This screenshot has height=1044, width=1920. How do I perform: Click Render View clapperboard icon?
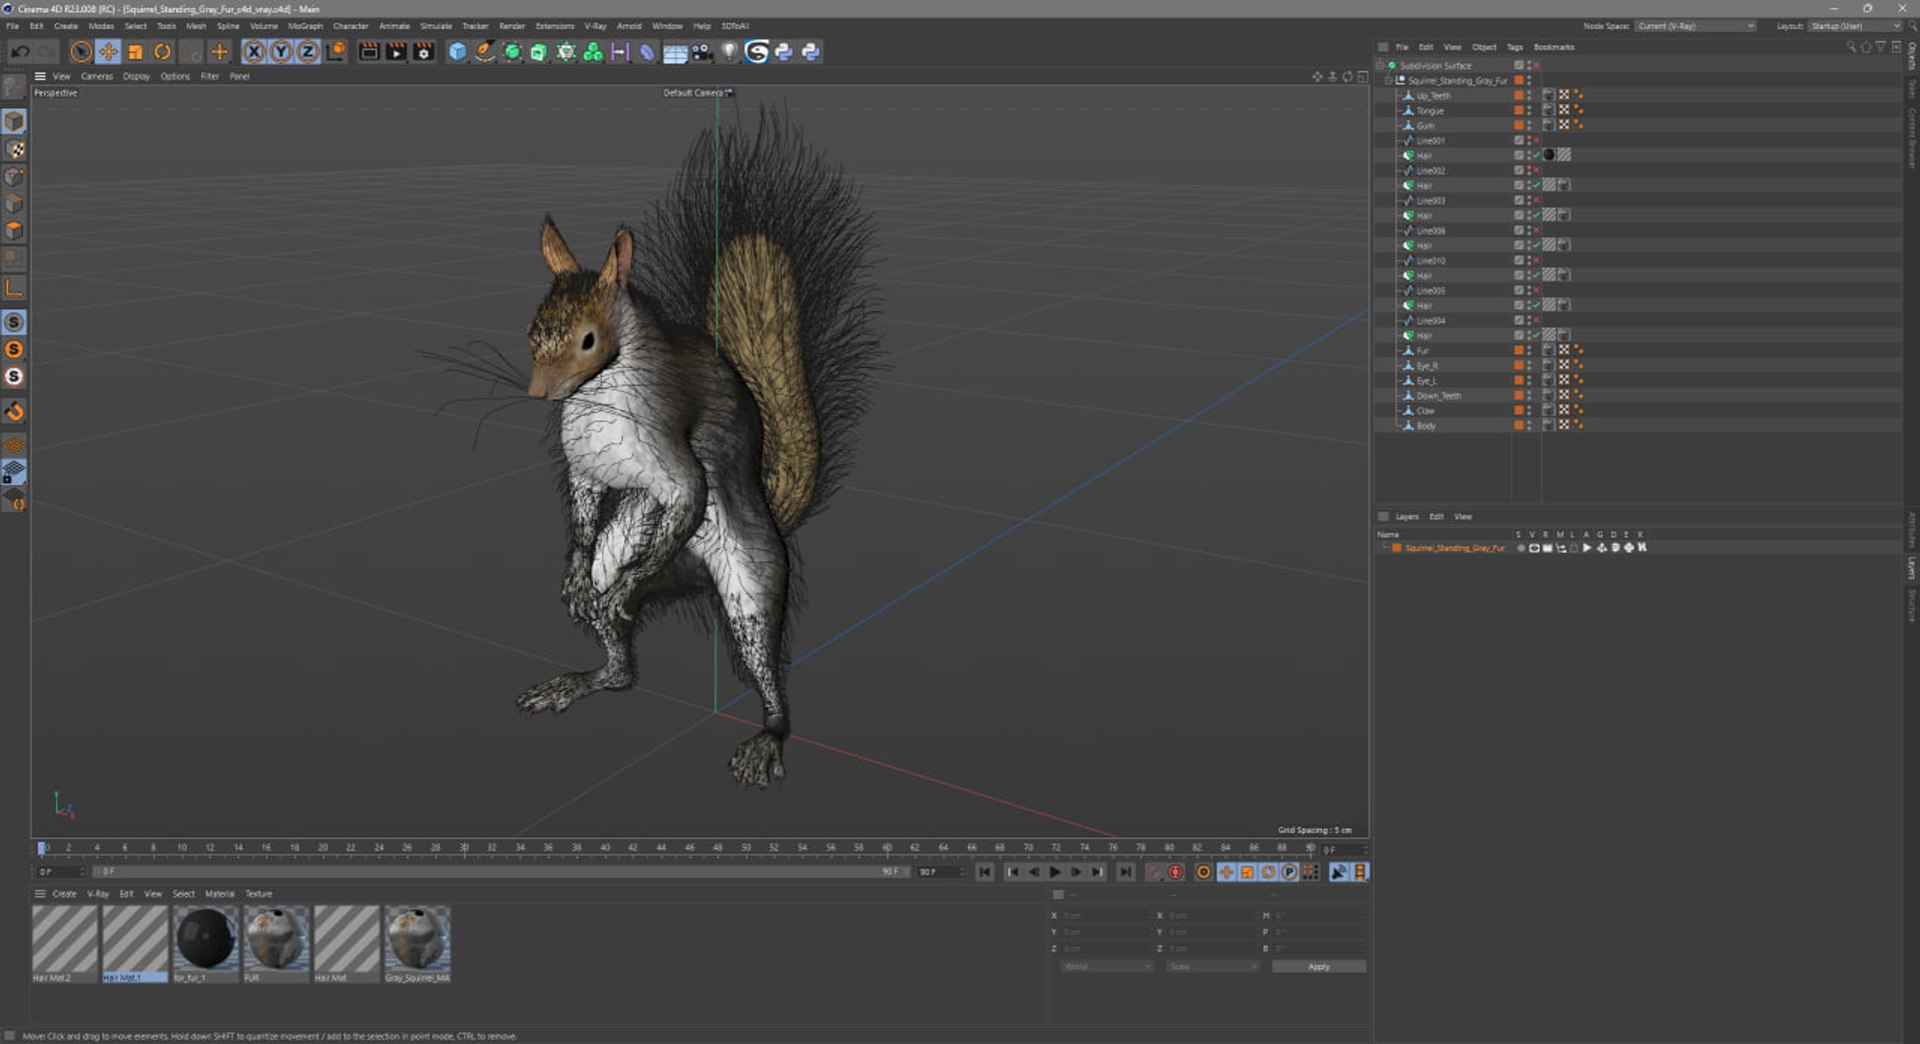[369, 52]
